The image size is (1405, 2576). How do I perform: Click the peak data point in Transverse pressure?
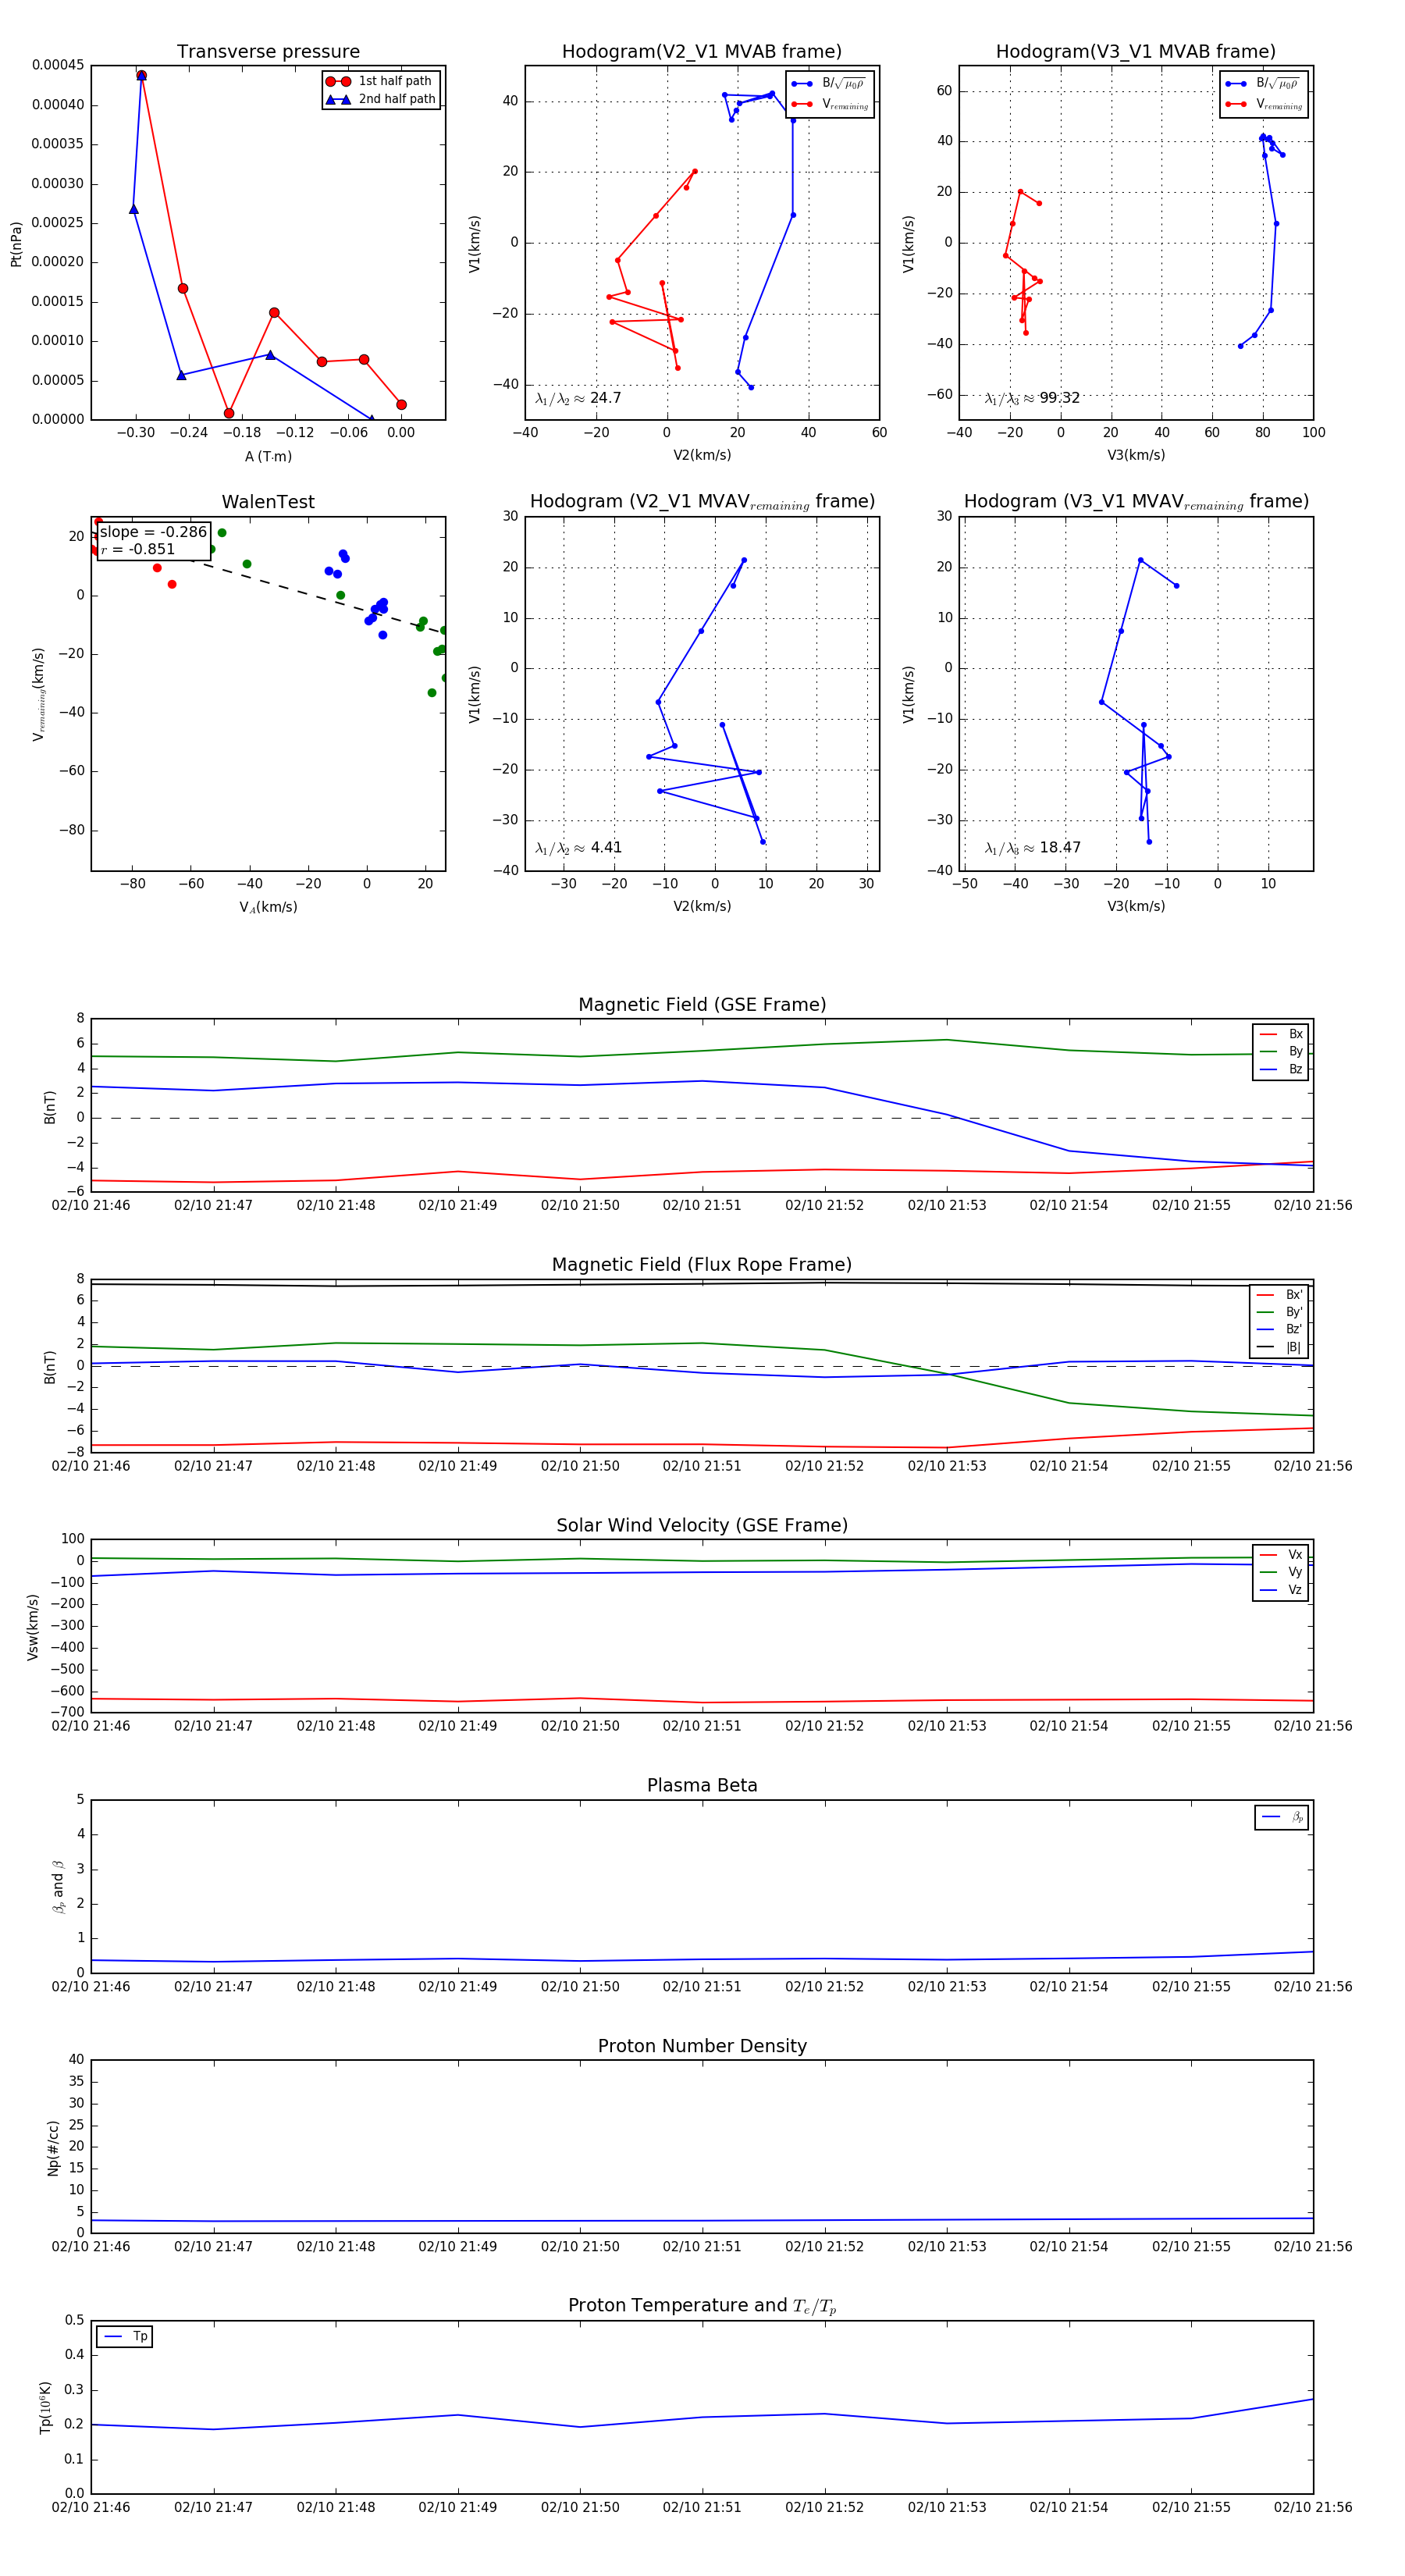click(x=141, y=75)
